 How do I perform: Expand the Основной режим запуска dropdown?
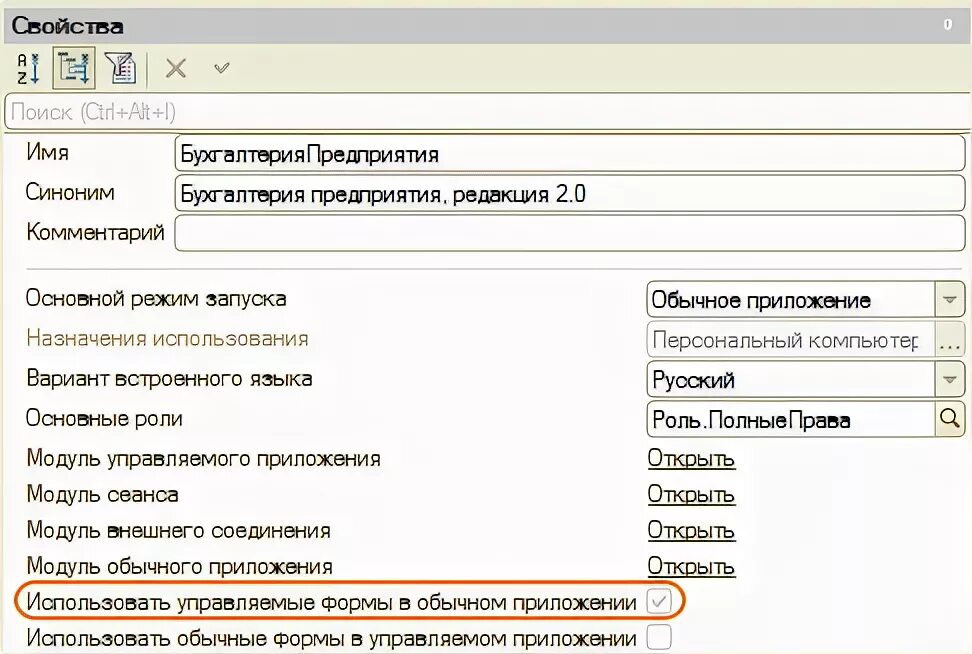coord(949,300)
